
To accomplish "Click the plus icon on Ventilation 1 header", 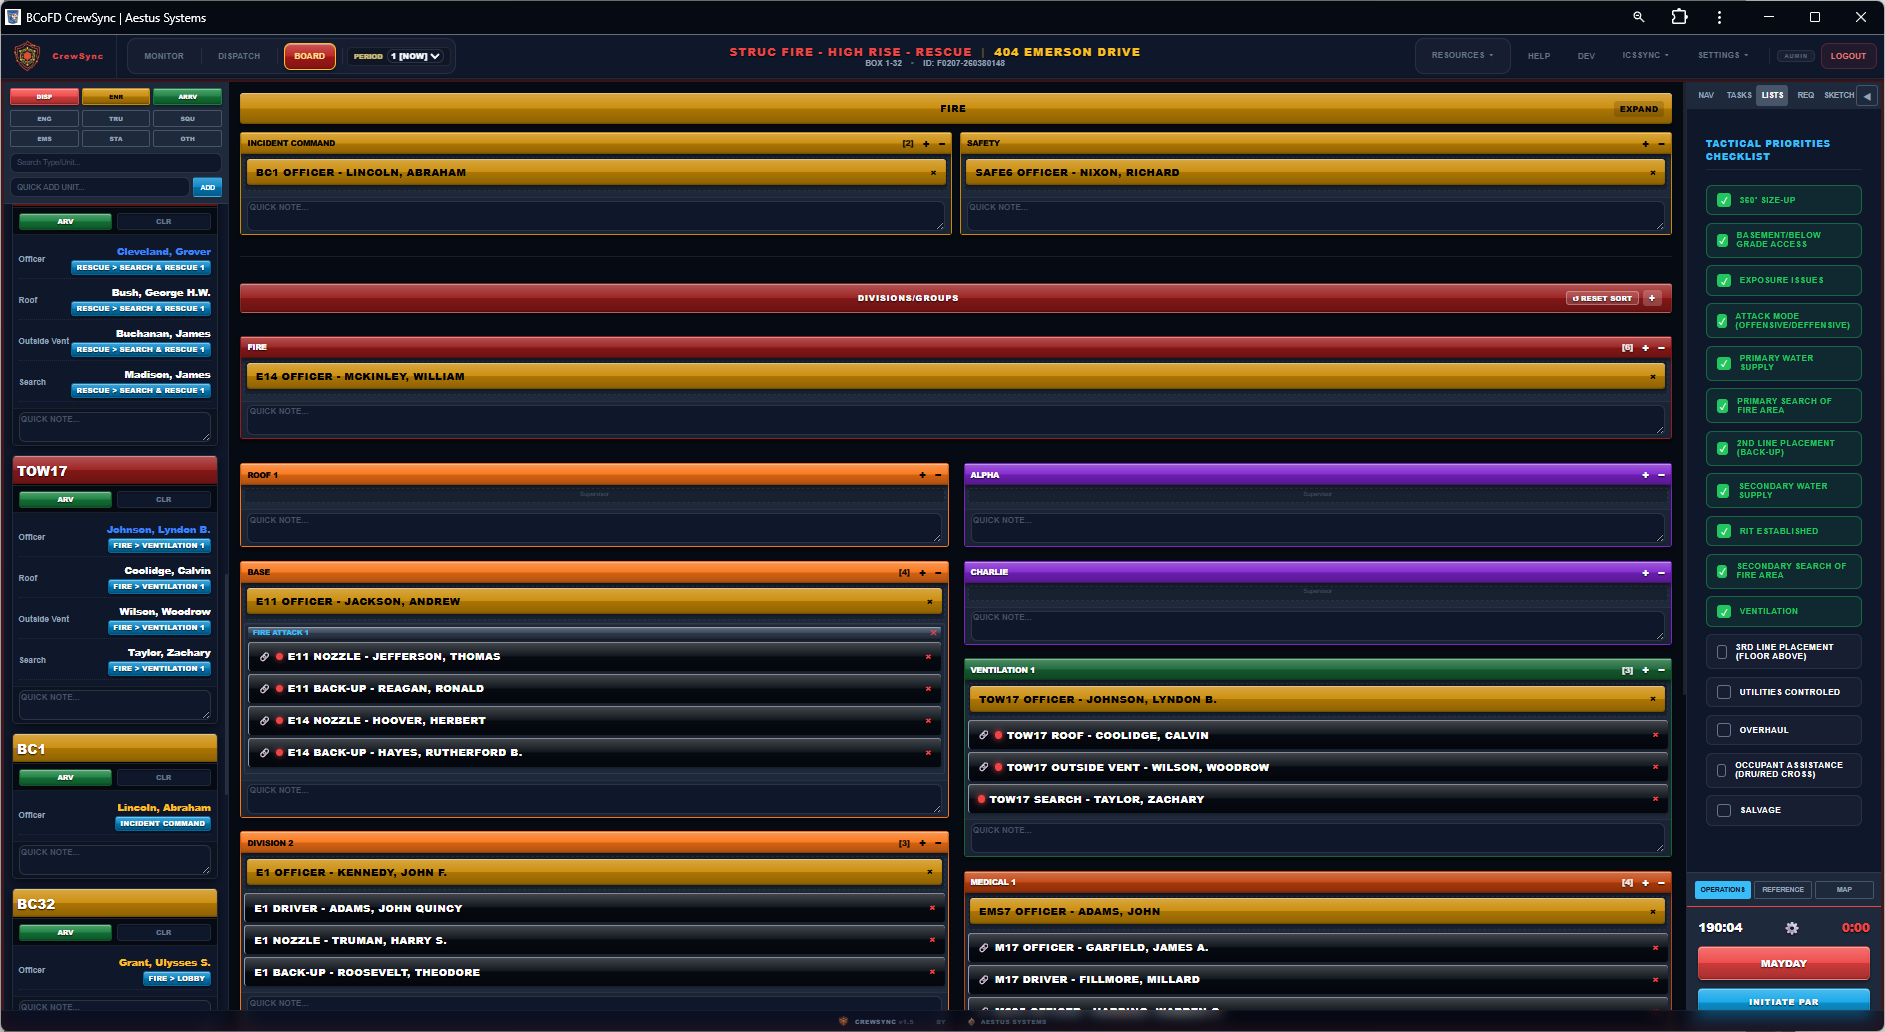I will 1645,670.
